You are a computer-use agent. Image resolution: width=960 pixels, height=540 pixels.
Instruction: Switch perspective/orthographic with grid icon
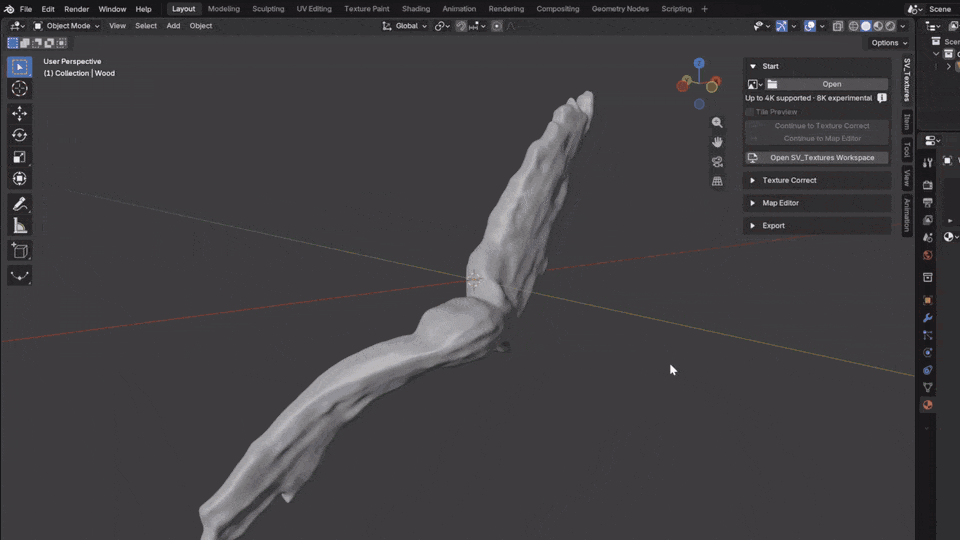pos(717,181)
